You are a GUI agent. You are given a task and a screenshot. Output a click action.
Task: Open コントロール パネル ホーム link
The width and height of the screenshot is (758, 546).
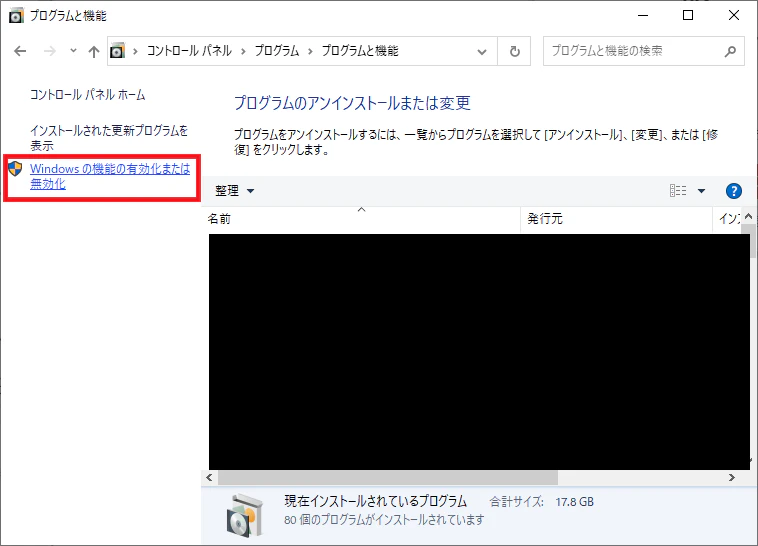pyautogui.click(x=87, y=95)
